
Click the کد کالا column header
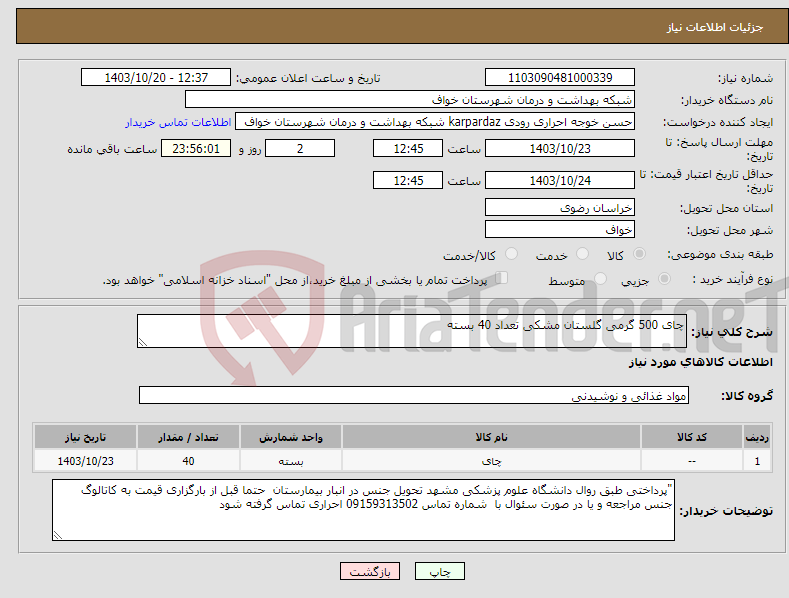pos(692,437)
